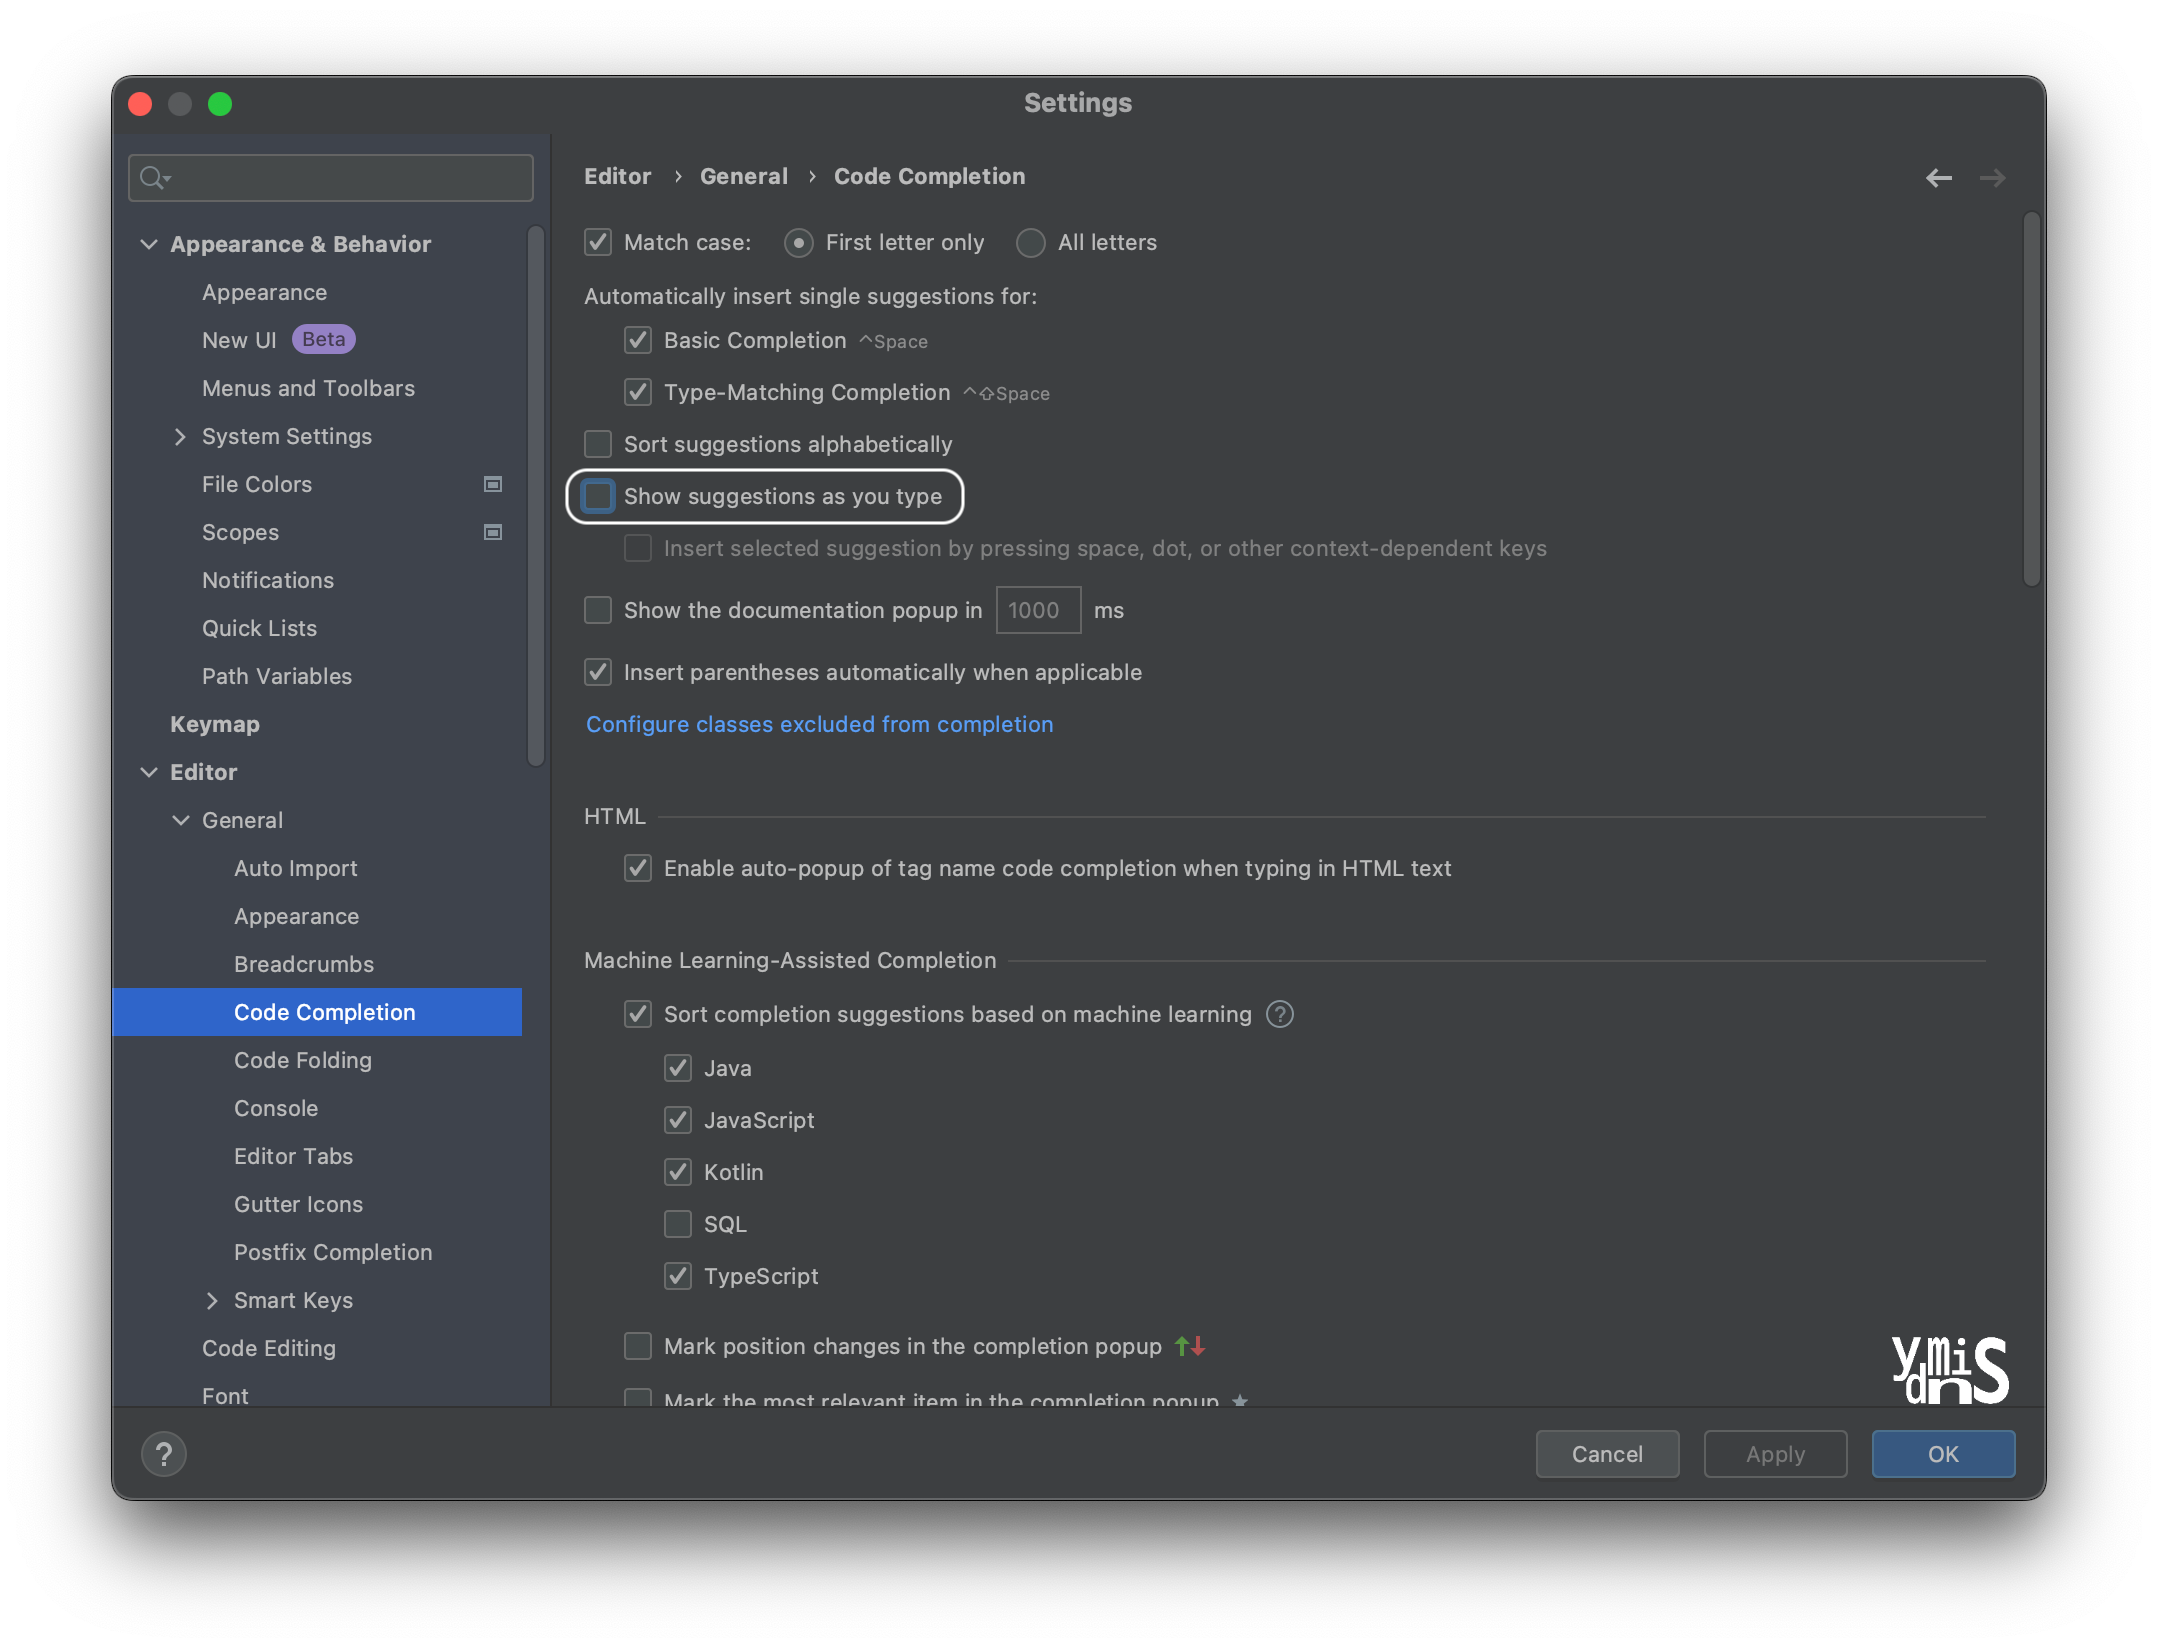The image size is (2158, 1648).
Task: Click the Scopes project-level icon
Action: 493,532
